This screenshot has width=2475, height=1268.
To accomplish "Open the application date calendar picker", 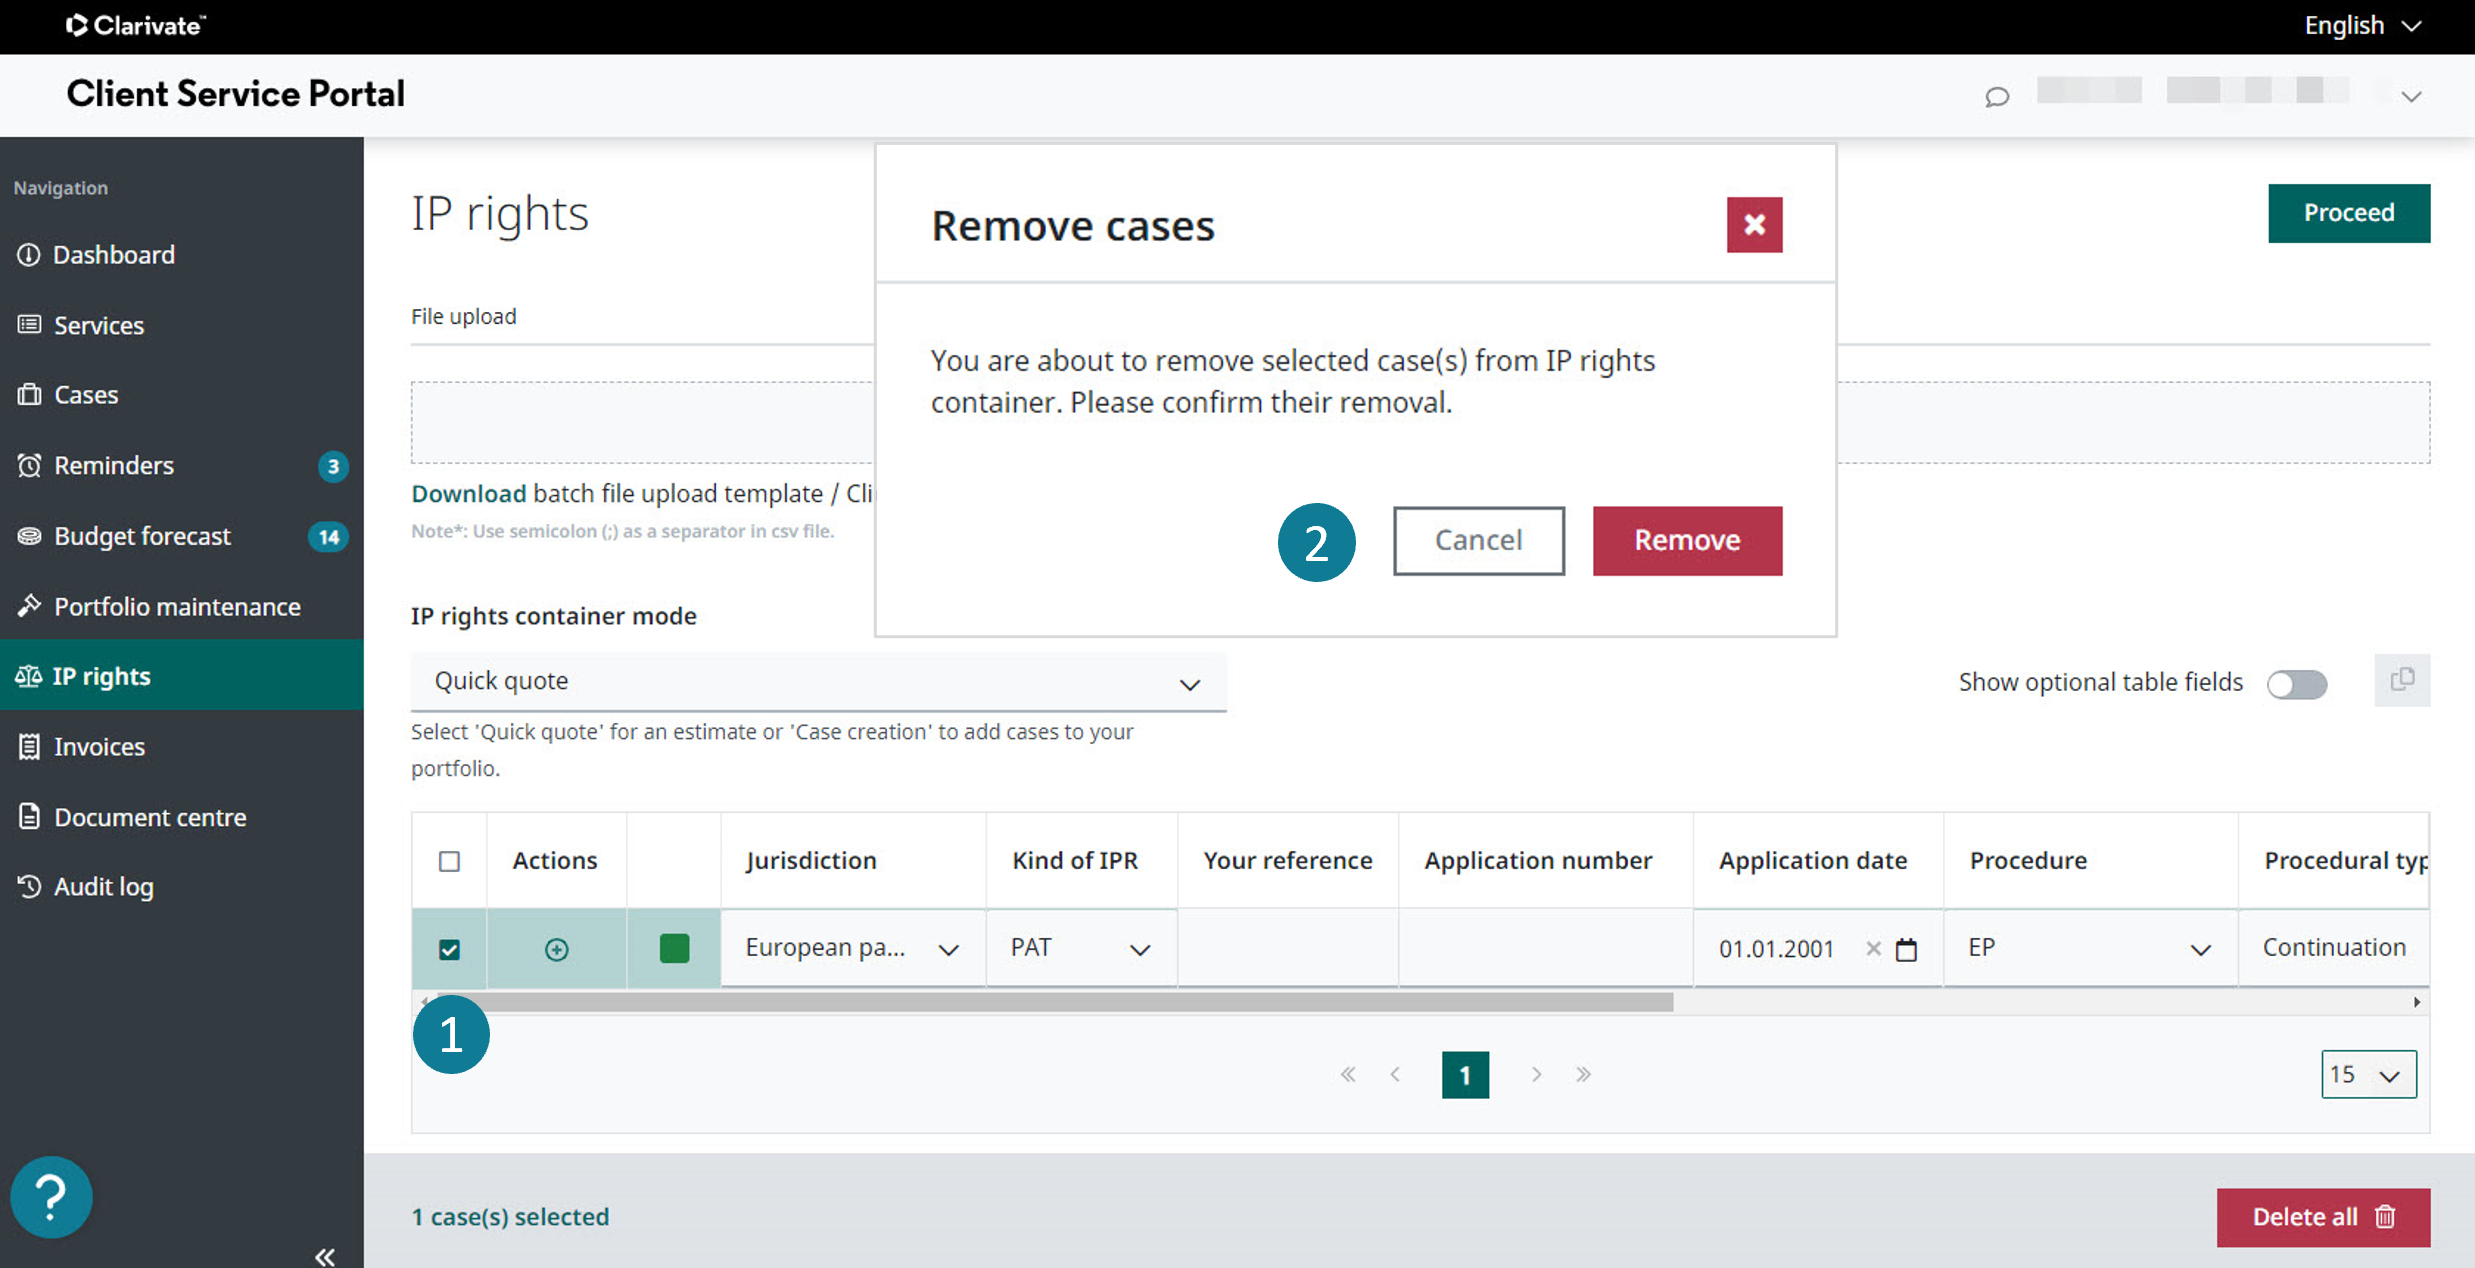I will (x=1907, y=949).
